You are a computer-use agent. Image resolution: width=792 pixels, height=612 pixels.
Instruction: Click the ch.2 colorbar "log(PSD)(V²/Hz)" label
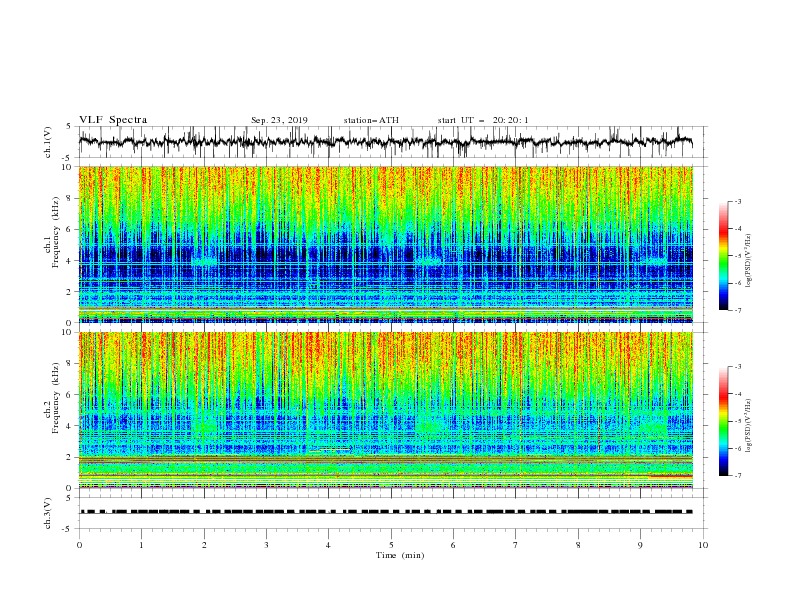[749, 426]
